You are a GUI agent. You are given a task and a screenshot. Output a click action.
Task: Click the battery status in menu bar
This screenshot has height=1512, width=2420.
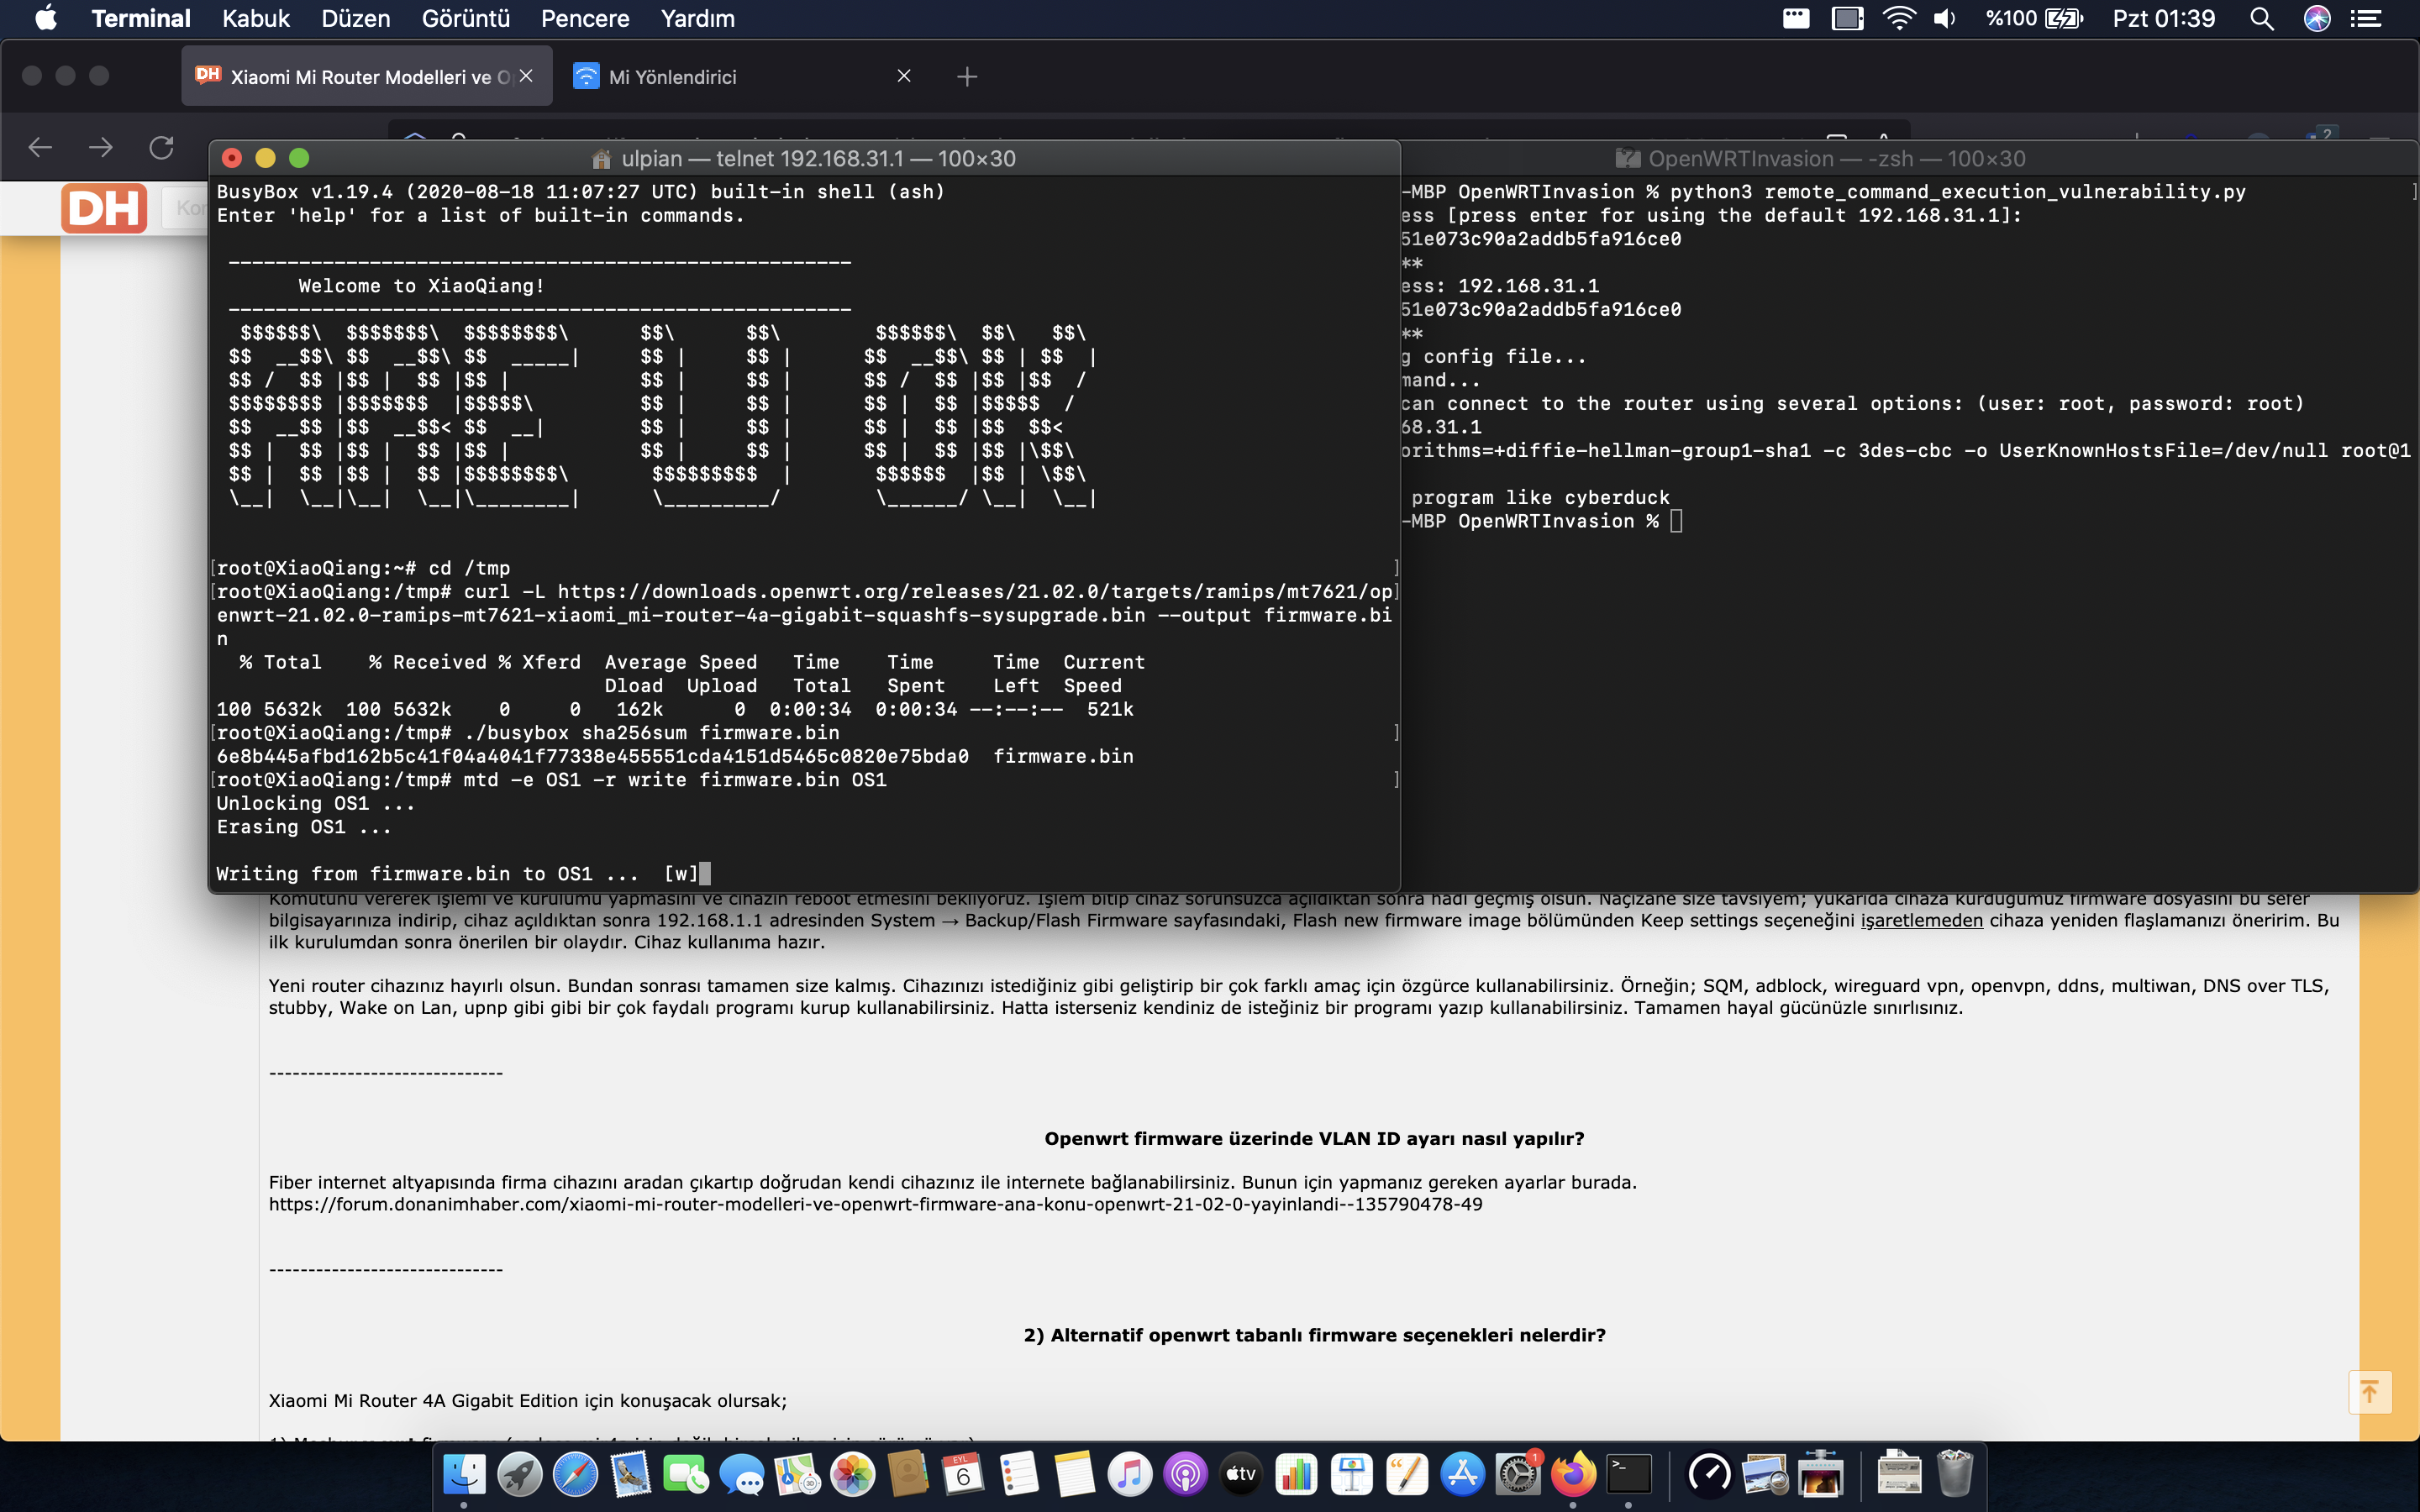[2034, 18]
